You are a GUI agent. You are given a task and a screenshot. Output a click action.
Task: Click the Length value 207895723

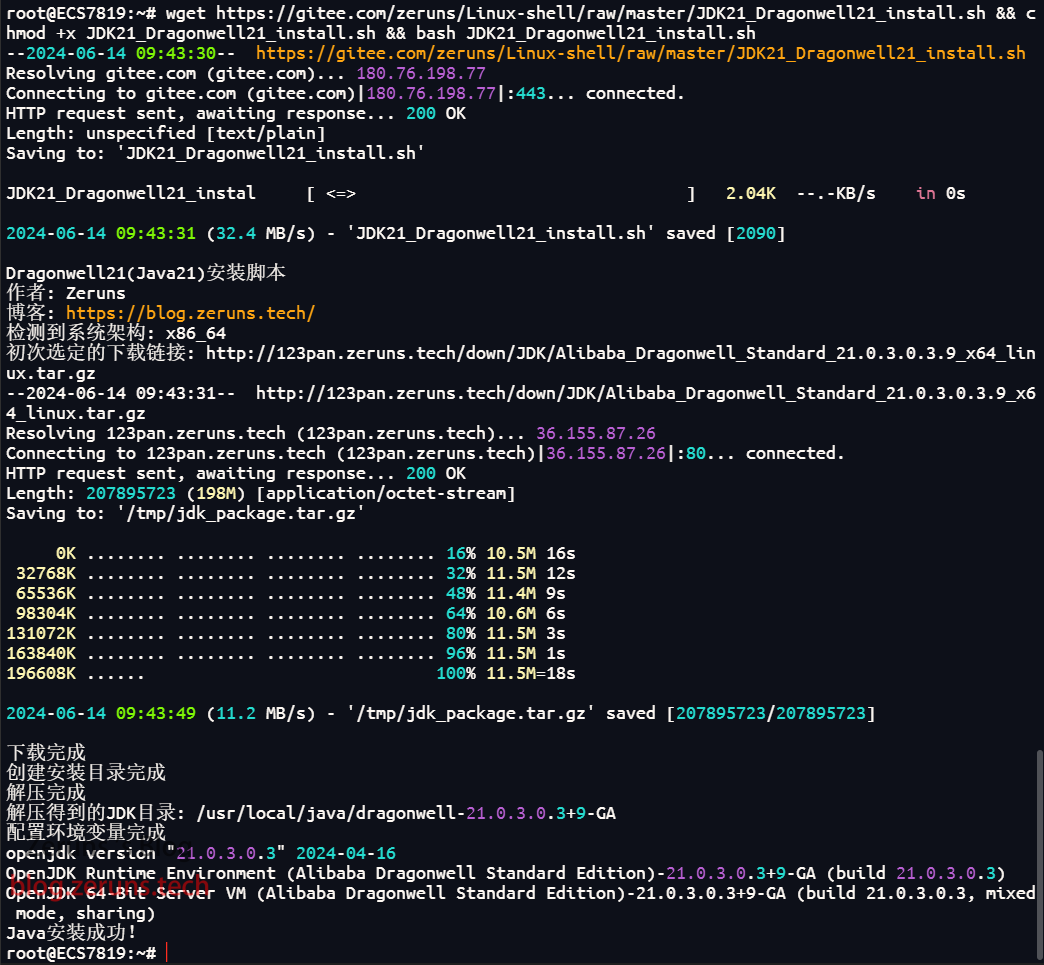click(x=130, y=493)
